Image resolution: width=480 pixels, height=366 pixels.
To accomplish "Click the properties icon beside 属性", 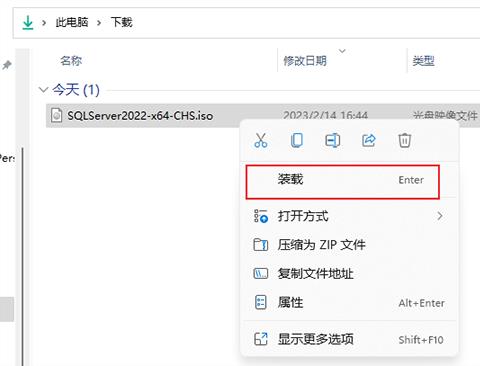I will [x=261, y=303].
